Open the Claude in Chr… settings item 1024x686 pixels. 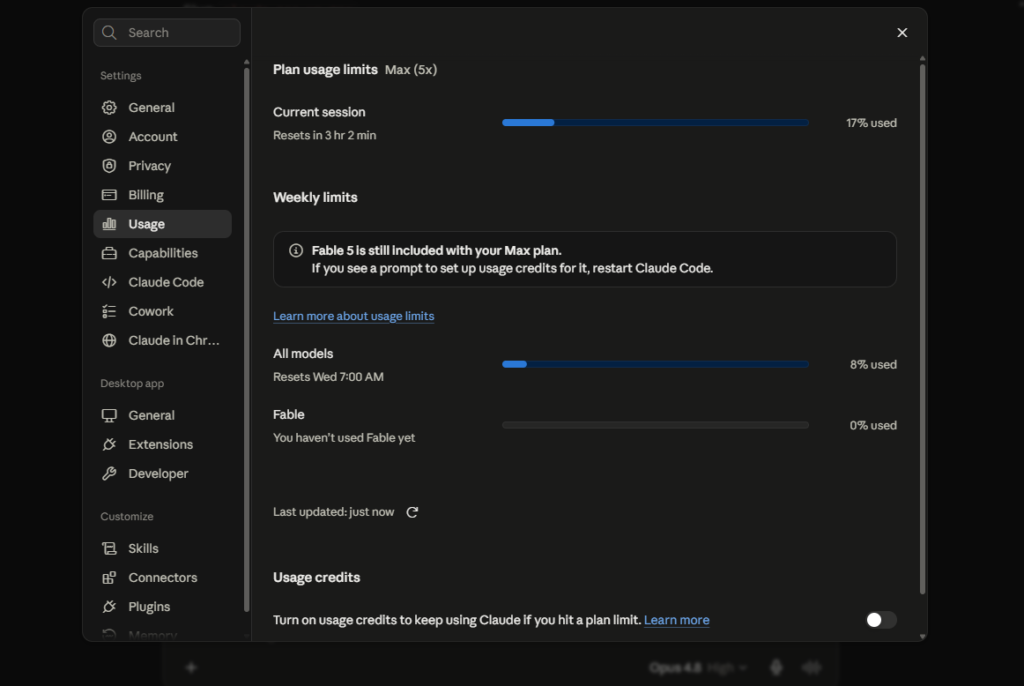[163, 340]
